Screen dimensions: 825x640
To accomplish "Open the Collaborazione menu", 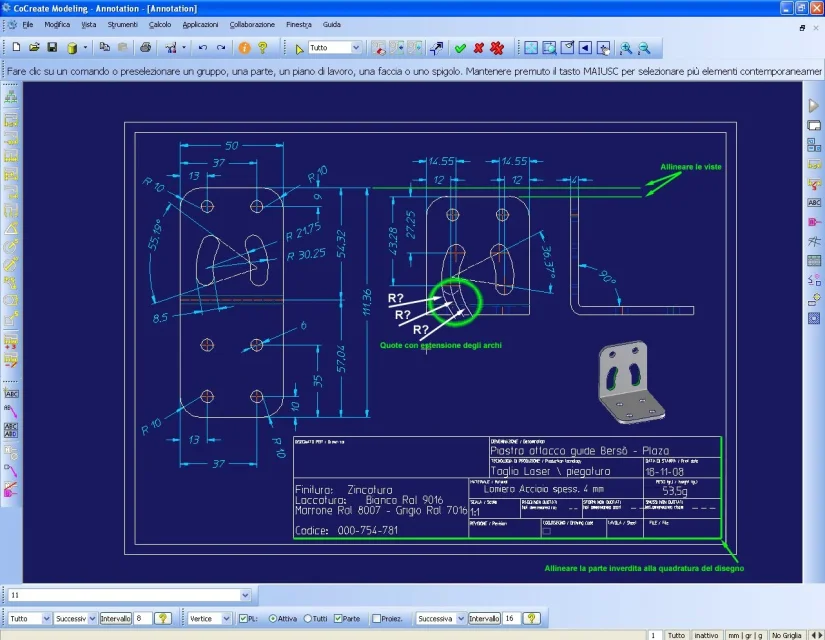I will 252,25.
